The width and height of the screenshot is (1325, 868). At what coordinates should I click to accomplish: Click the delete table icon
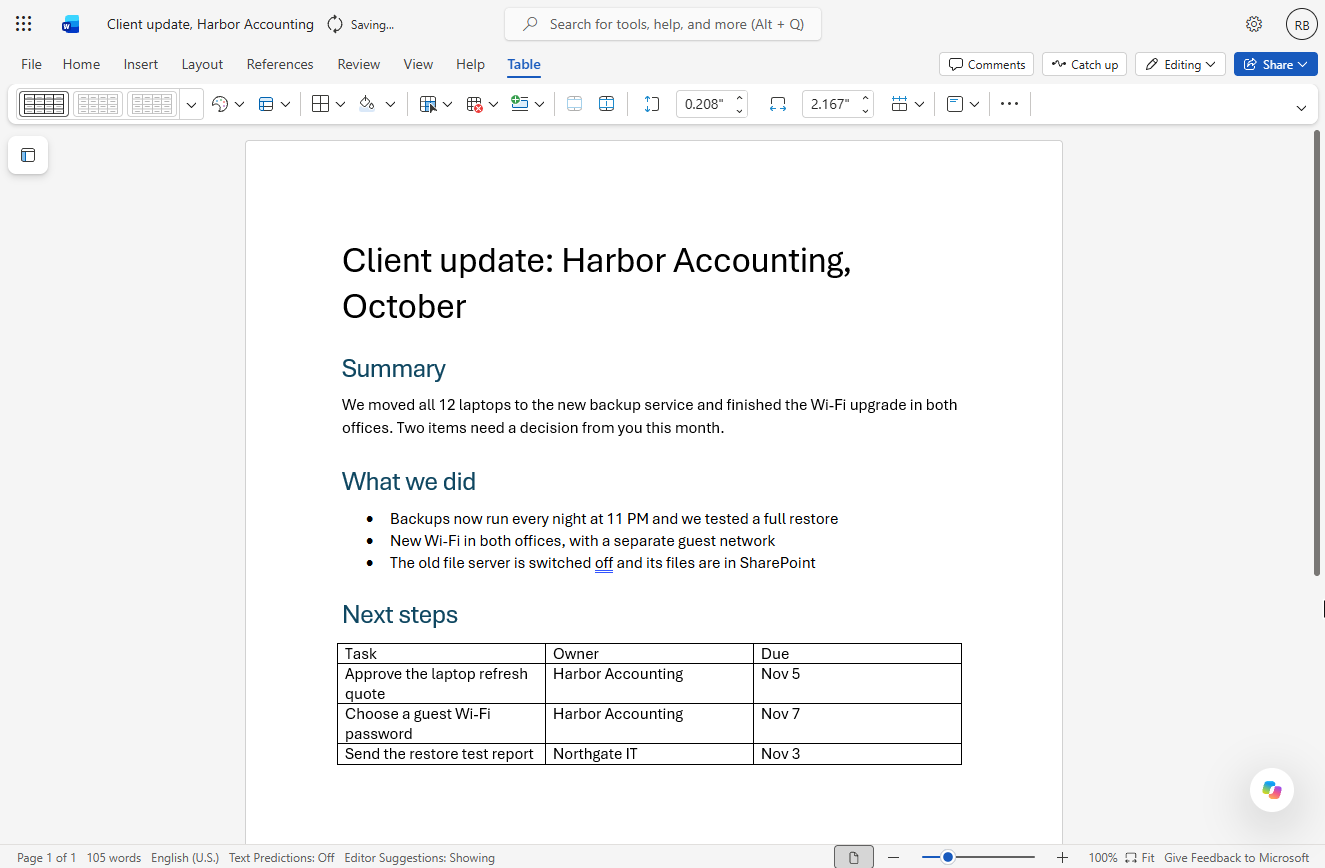click(474, 104)
